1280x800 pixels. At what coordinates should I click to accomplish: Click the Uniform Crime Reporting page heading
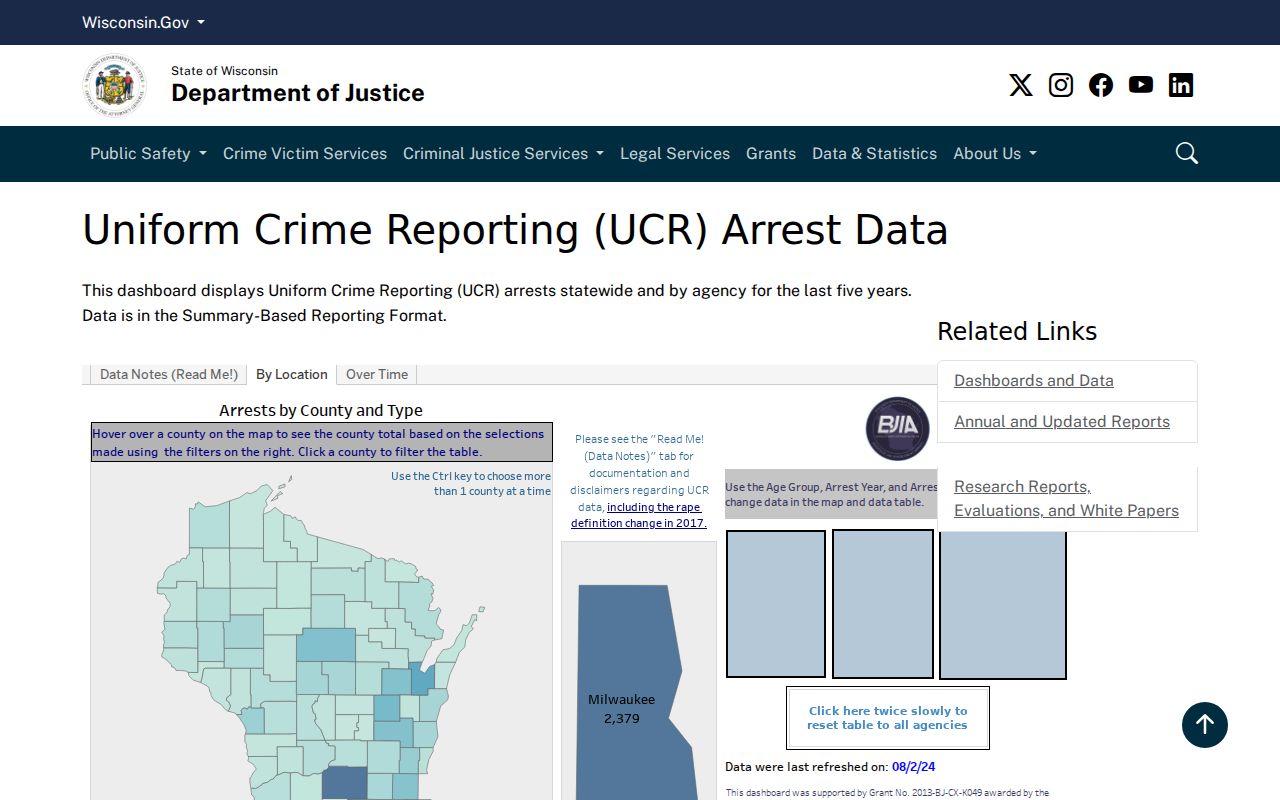click(x=515, y=230)
